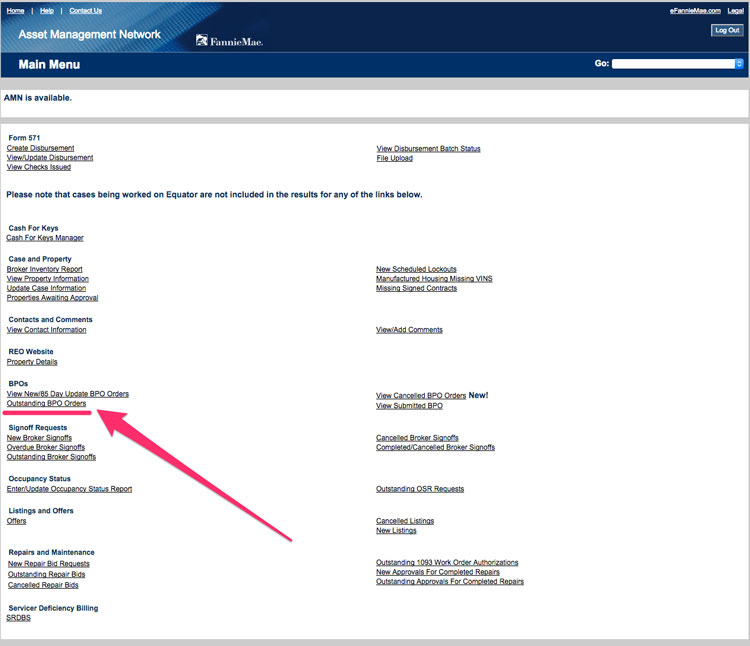This screenshot has height=646, width=750.
Task: Open View Submitted BPO
Action: click(409, 406)
